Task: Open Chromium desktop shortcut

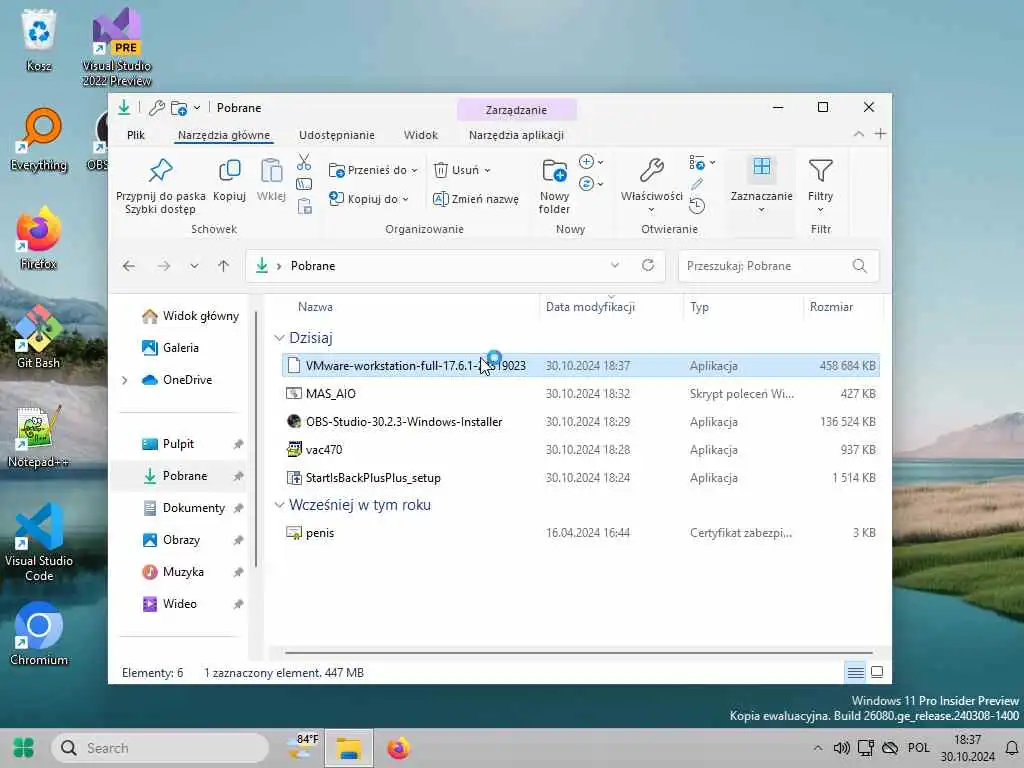Action: [x=39, y=634]
